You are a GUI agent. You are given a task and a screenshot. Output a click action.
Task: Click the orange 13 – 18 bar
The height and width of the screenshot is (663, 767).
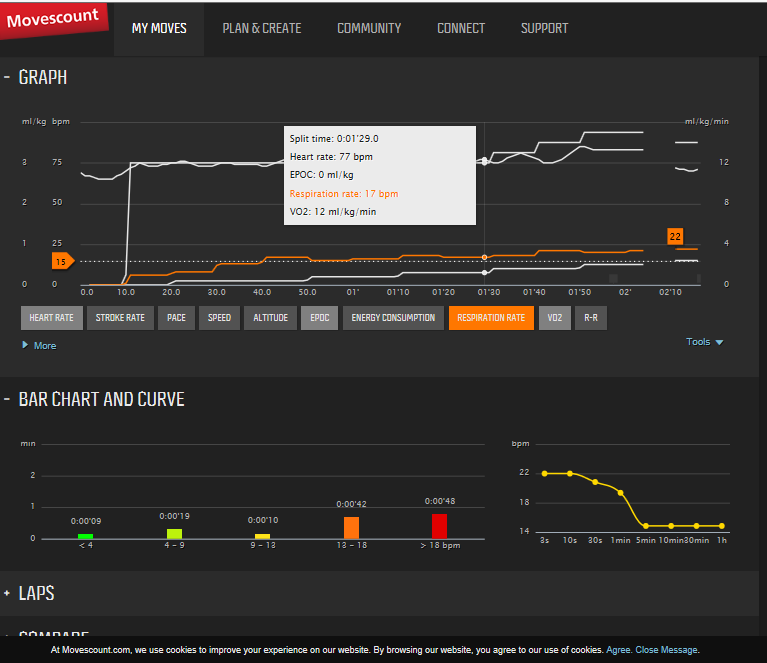[x=351, y=528]
